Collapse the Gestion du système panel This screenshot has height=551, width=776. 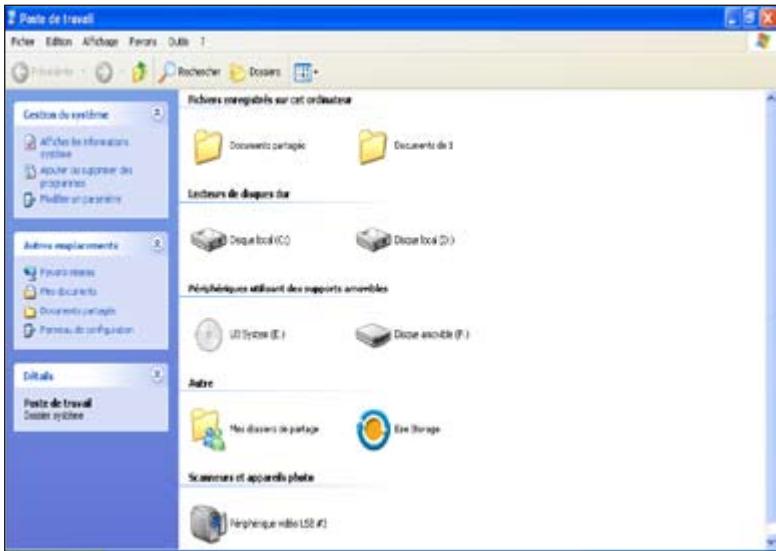click(157, 113)
